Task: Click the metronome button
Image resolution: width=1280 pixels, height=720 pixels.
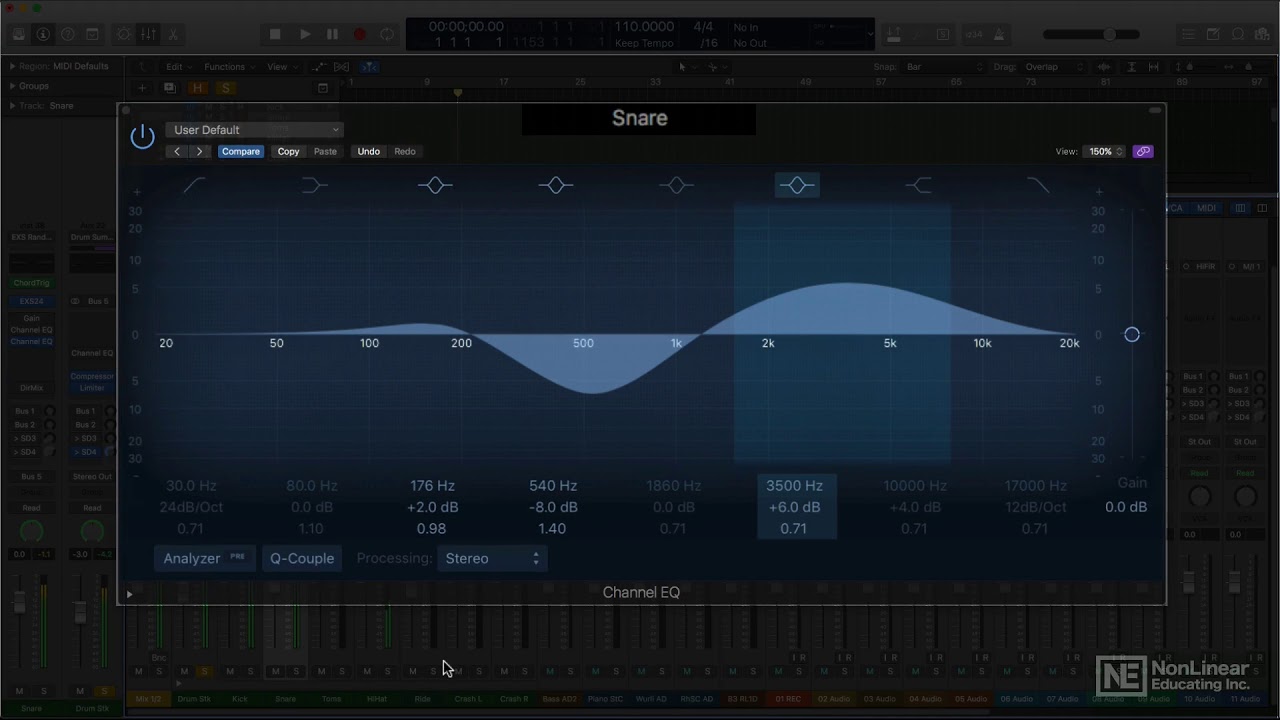Action: click(x=1000, y=34)
